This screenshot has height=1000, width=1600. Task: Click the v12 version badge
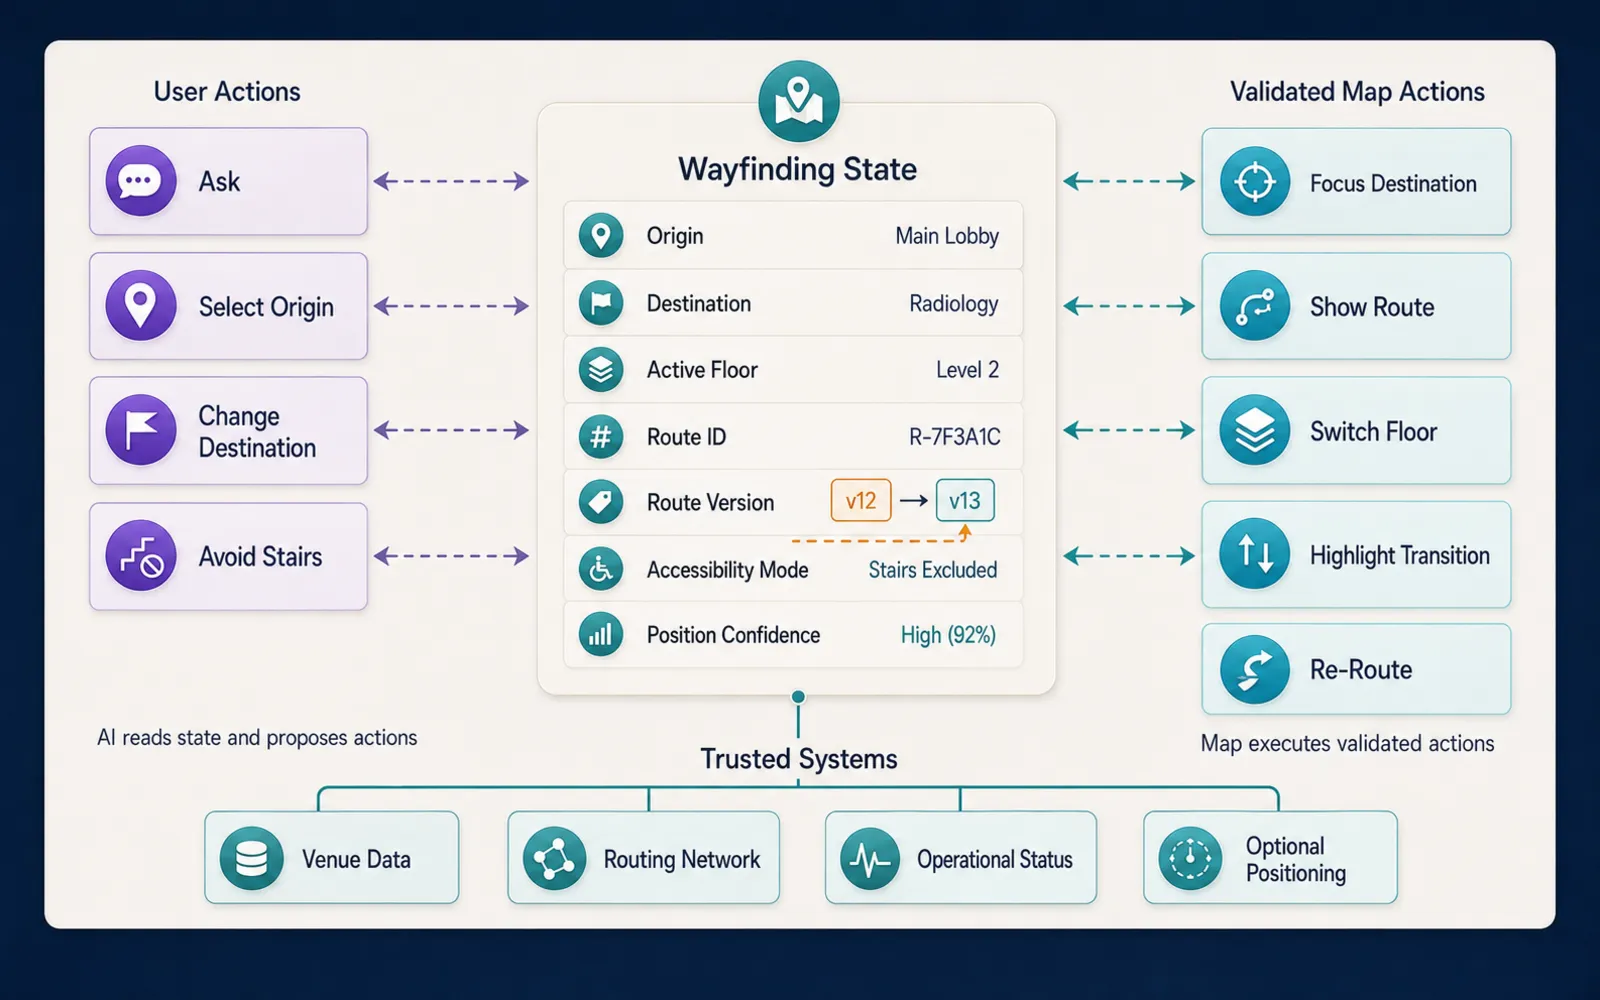(x=861, y=500)
